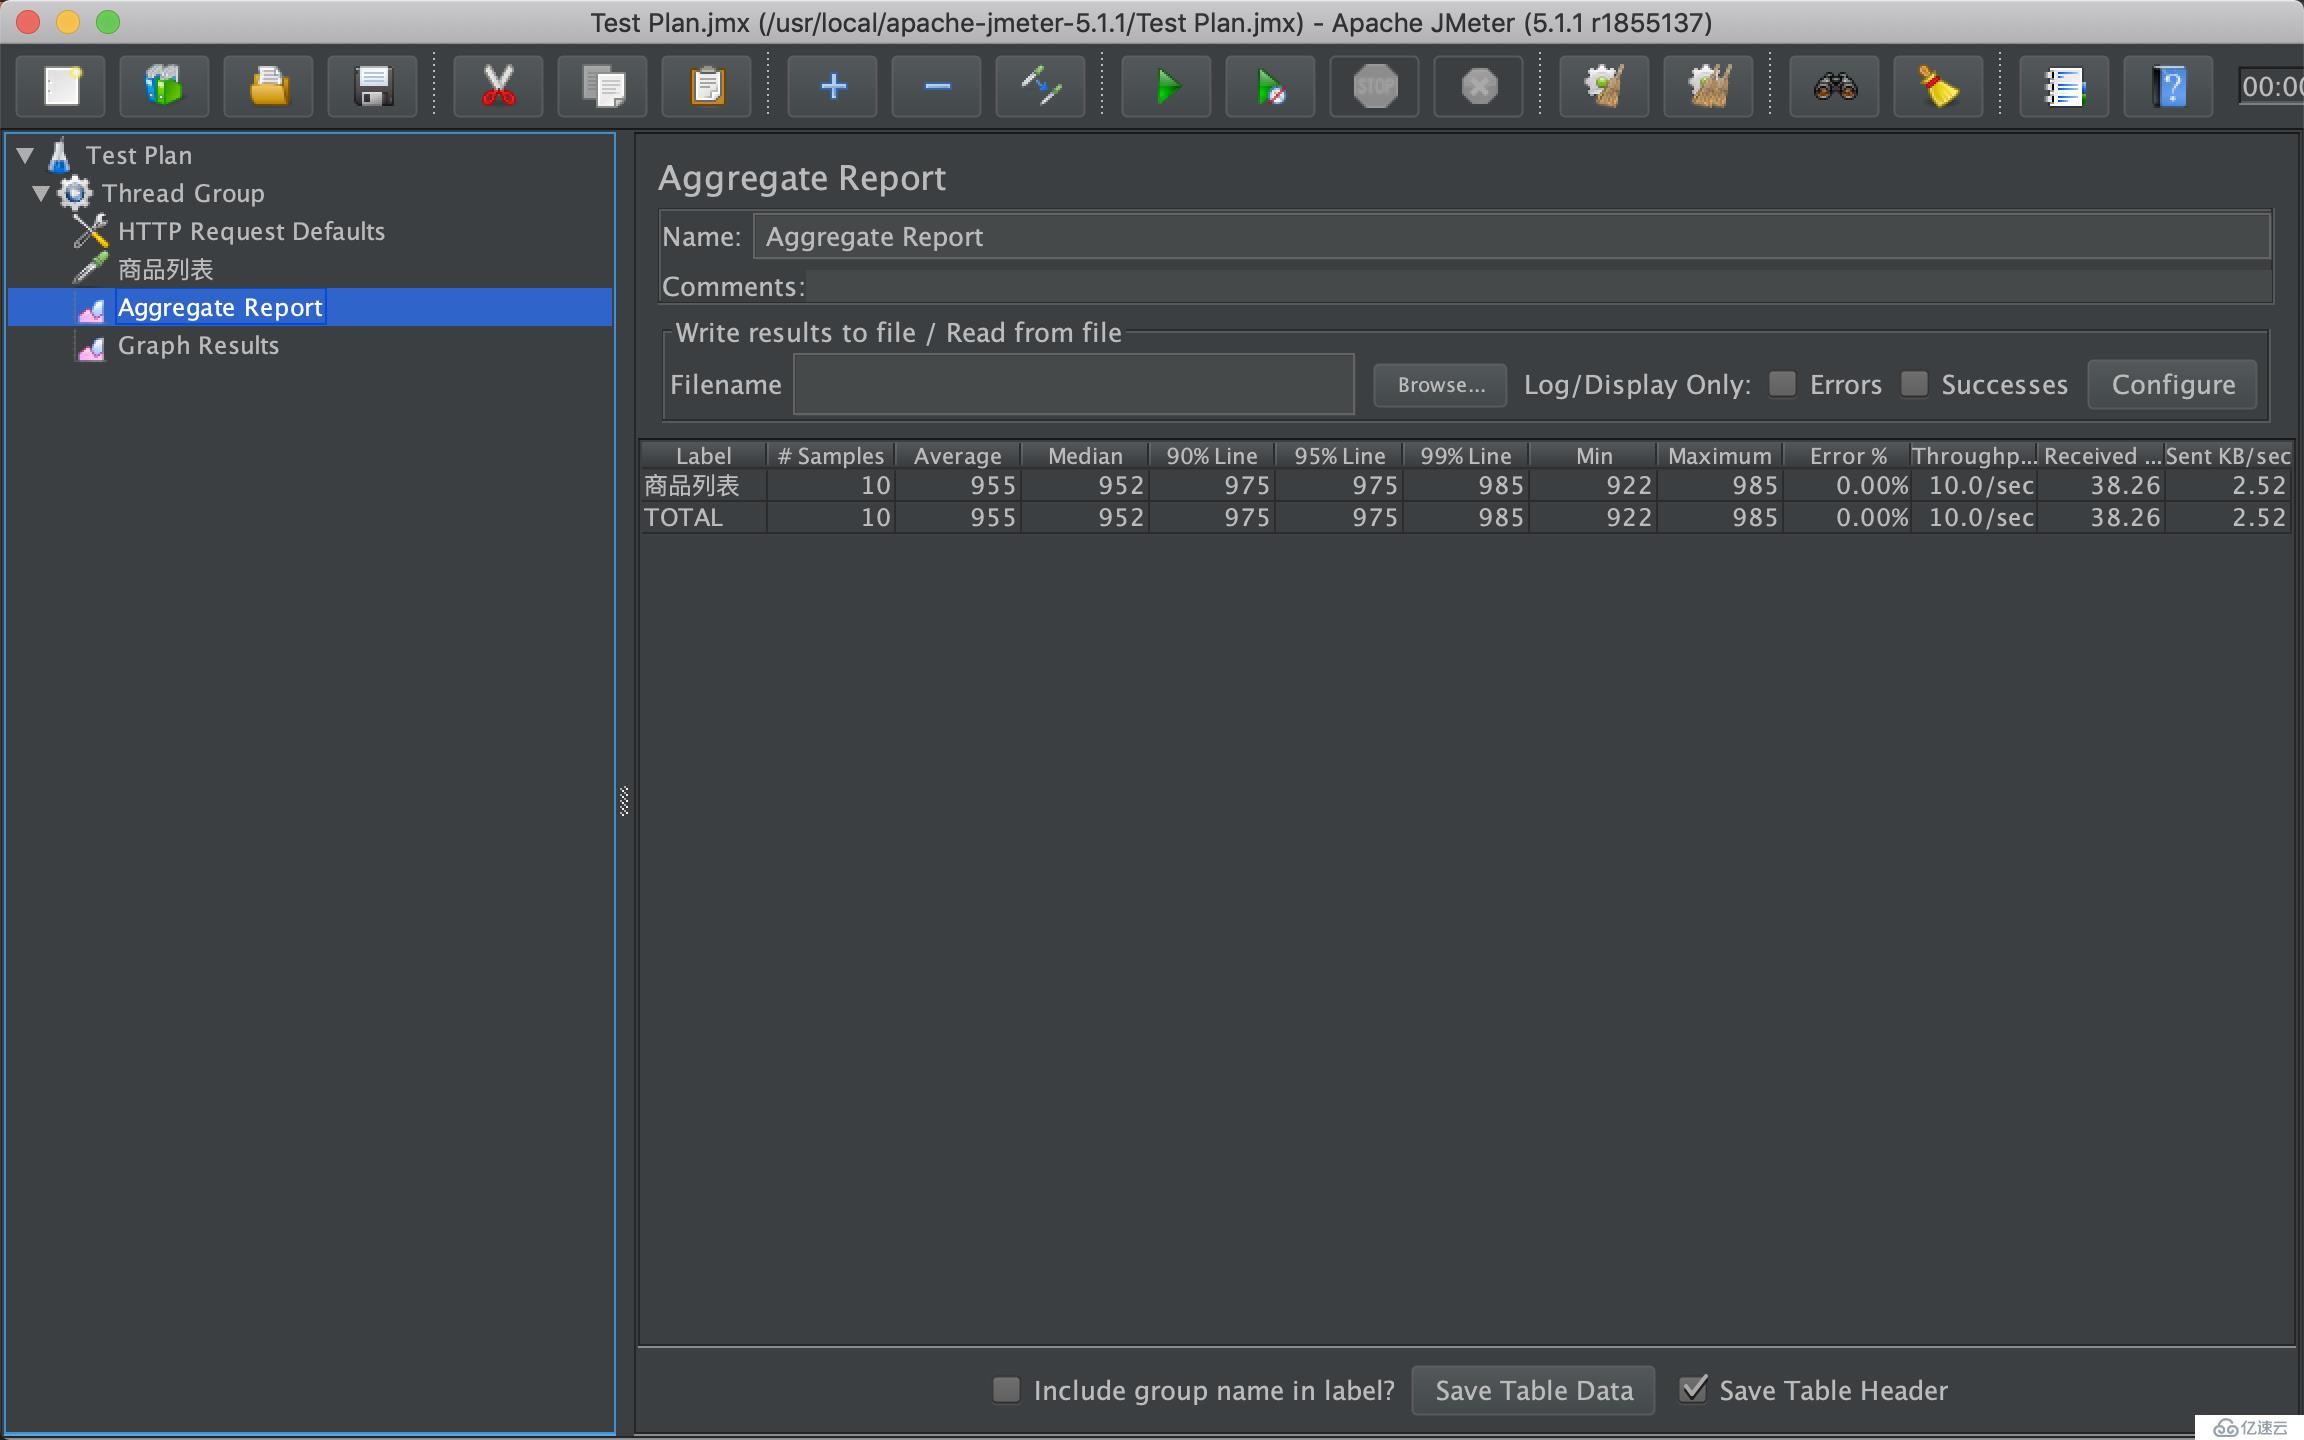Save the test plan with floppy icon
Viewport: 2304px width, 1440px height.
(x=373, y=86)
